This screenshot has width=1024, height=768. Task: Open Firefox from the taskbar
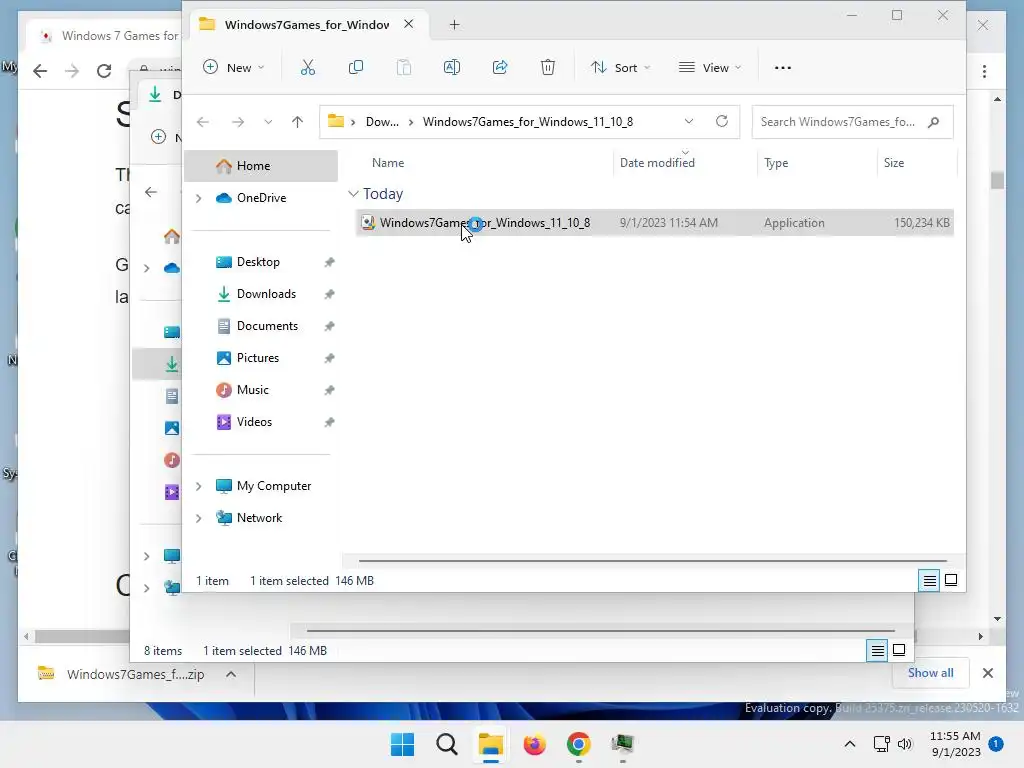(x=534, y=744)
